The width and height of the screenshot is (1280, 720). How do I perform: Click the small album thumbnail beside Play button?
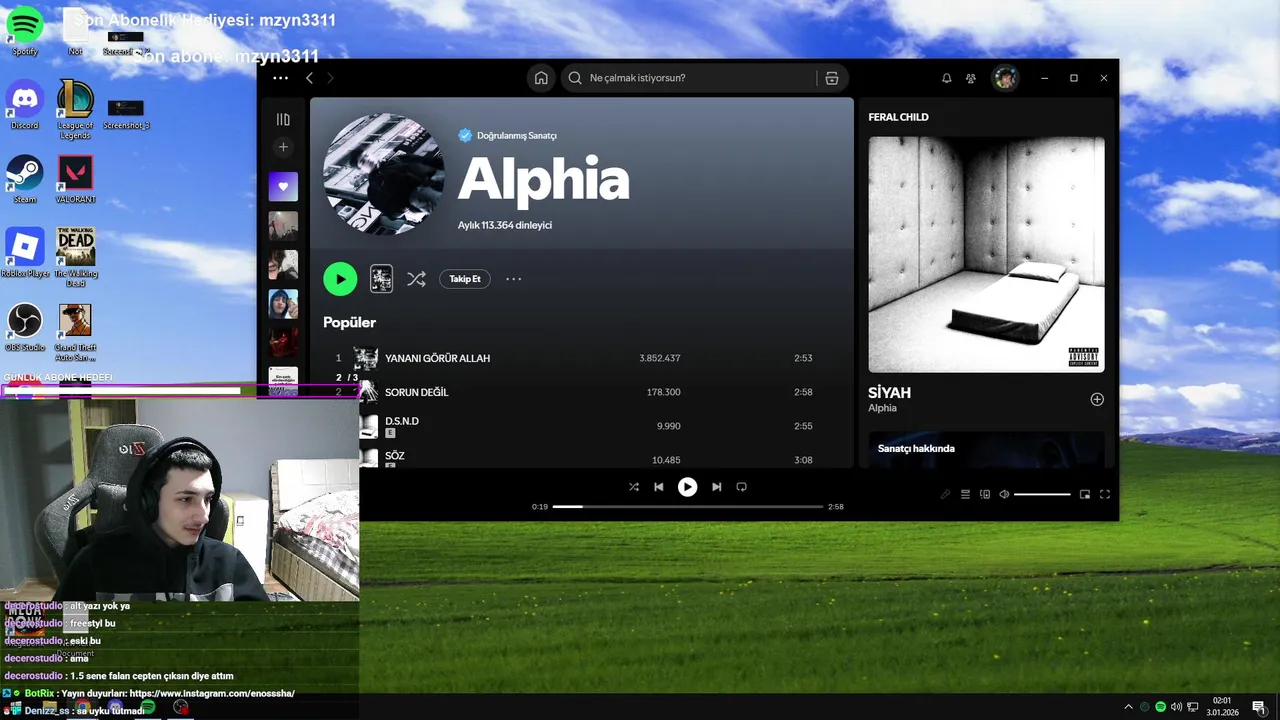point(381,279)
